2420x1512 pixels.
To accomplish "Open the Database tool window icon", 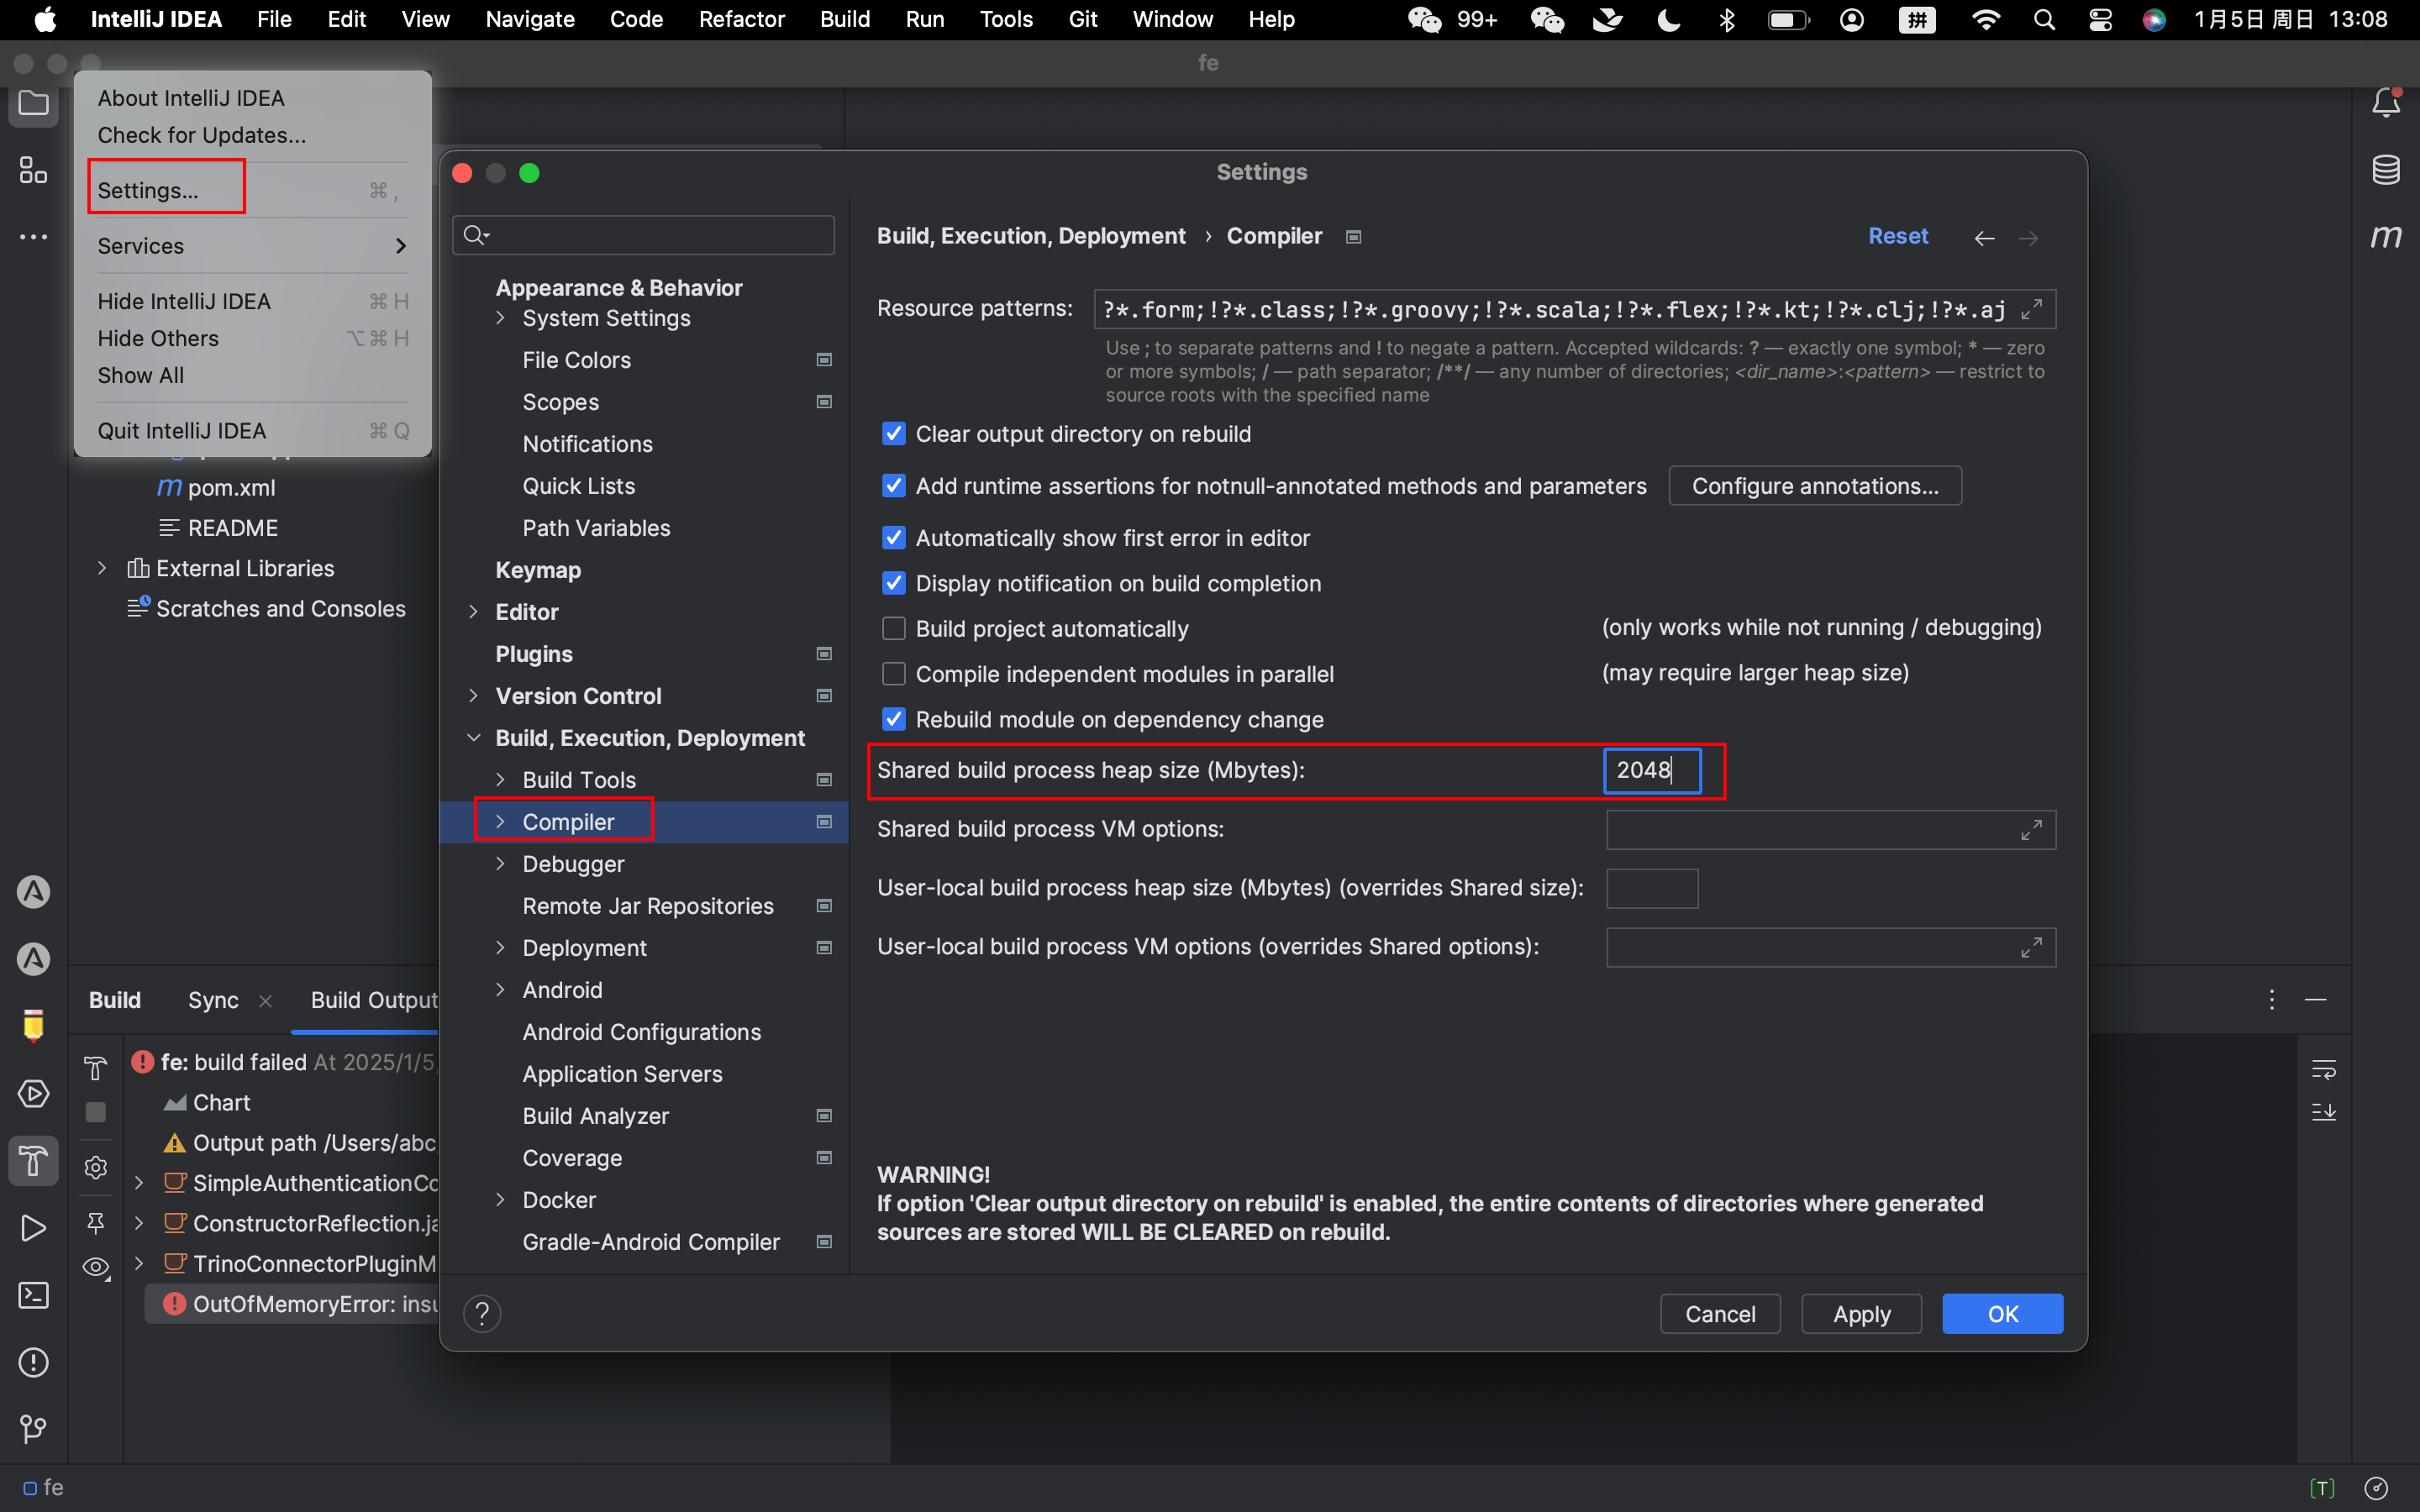I will point(2386,170).
